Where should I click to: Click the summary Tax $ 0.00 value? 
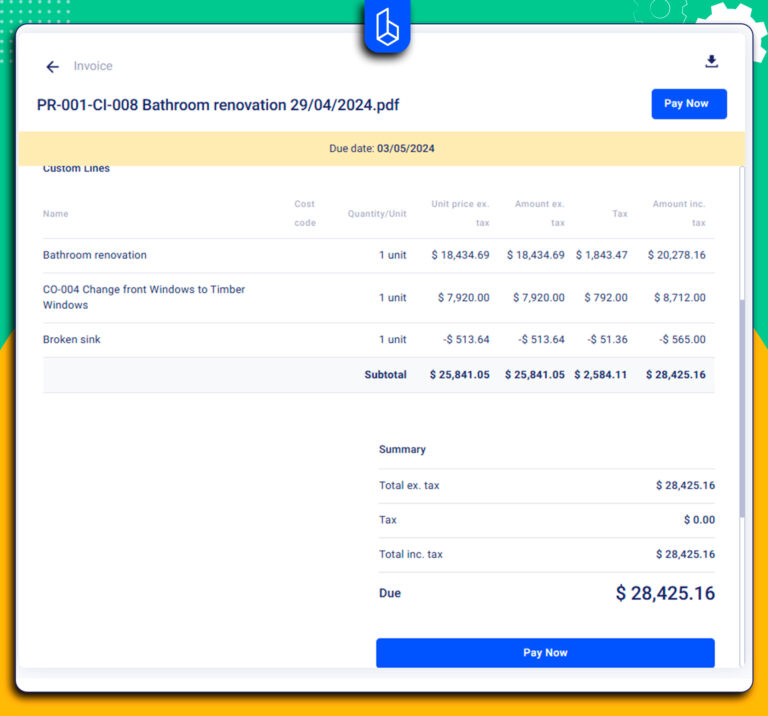pos(699,520)
